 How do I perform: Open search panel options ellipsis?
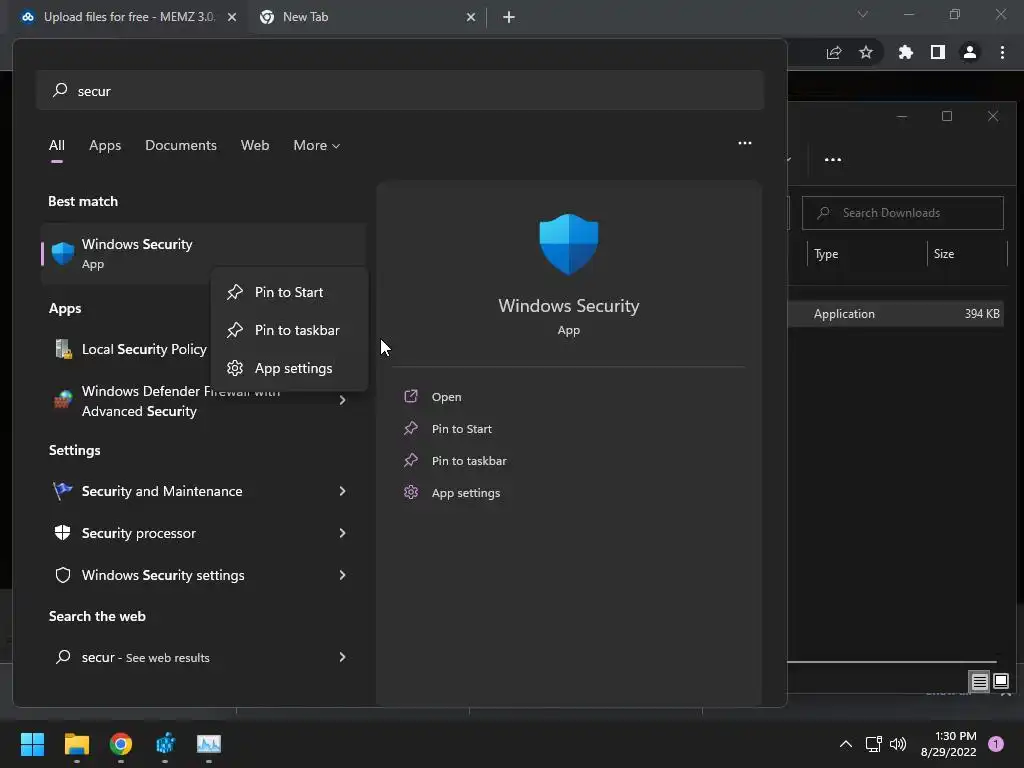[x=744, y=143]
